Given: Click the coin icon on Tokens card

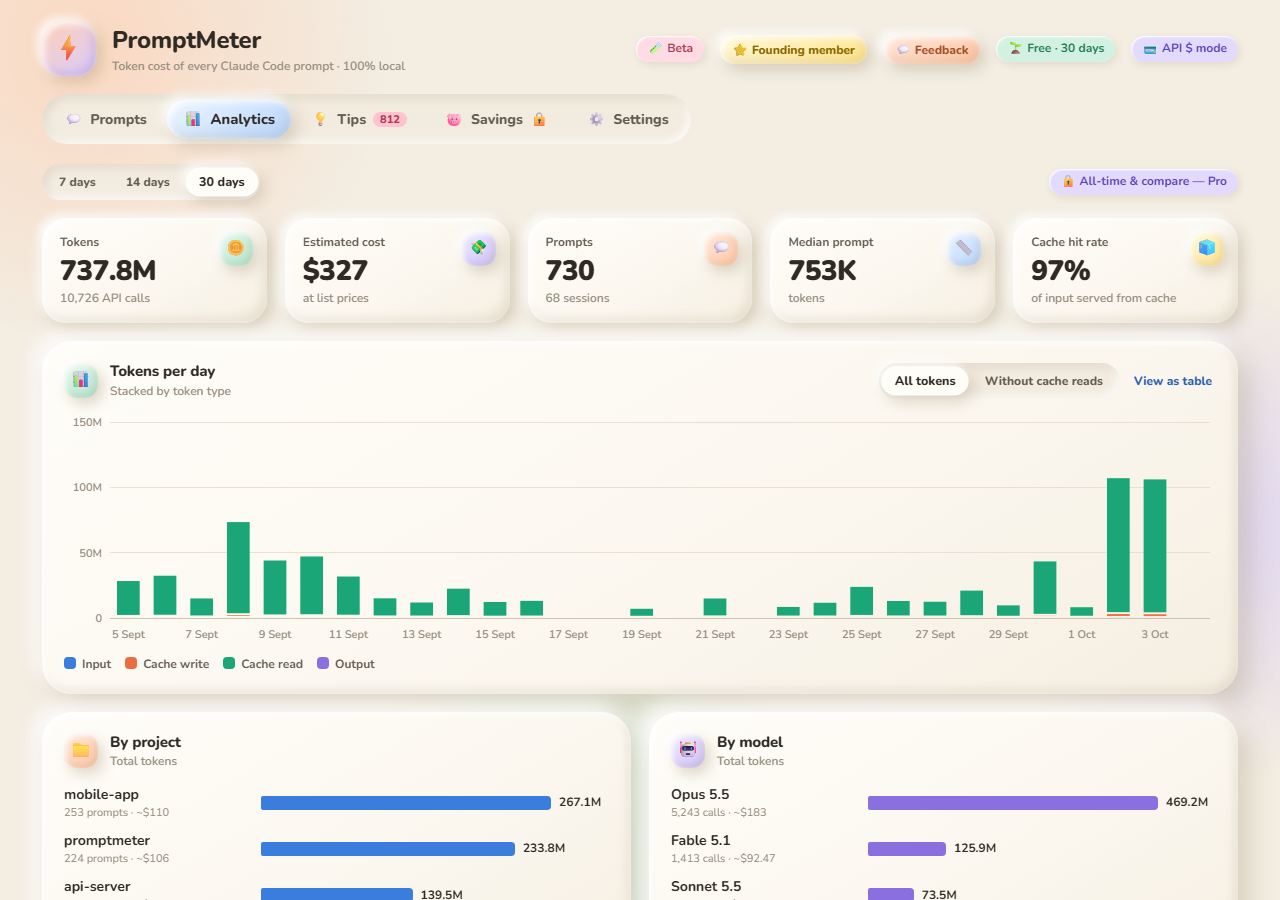Looking at the screenshot, I should pos(236,248).
